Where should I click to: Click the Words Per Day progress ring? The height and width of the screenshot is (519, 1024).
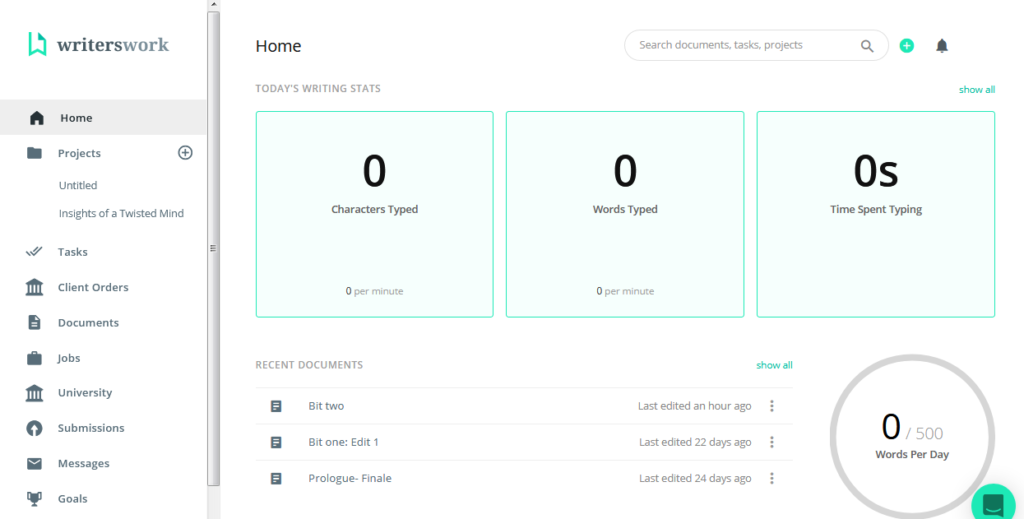point(912,436)
